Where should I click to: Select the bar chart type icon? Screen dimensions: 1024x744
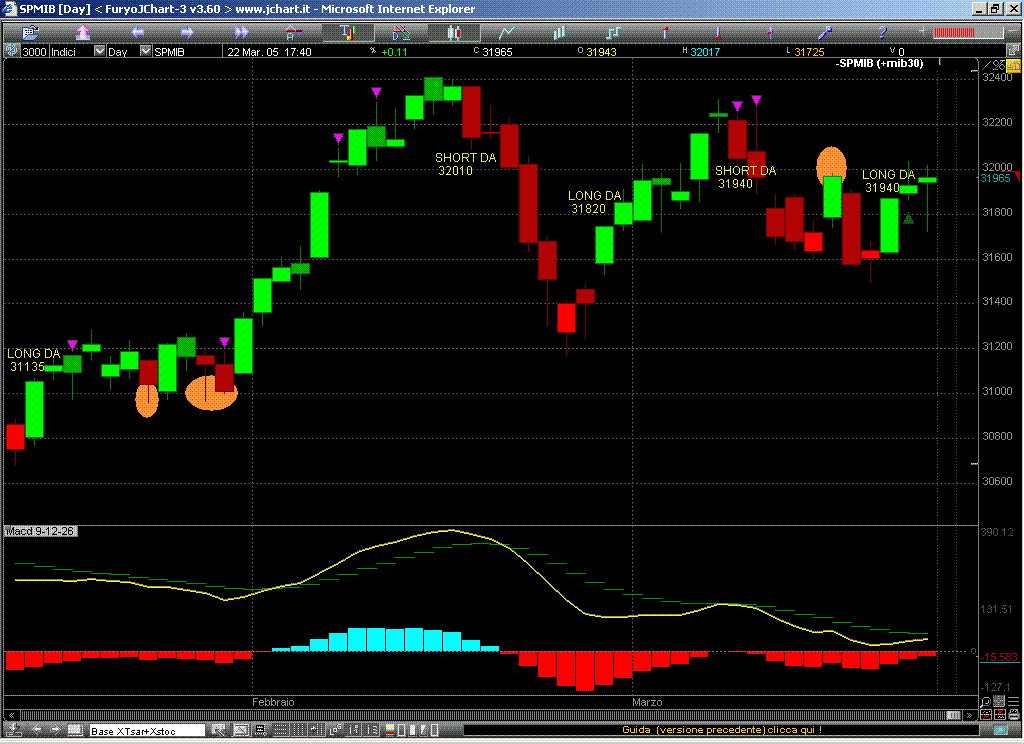click(558, 33)
